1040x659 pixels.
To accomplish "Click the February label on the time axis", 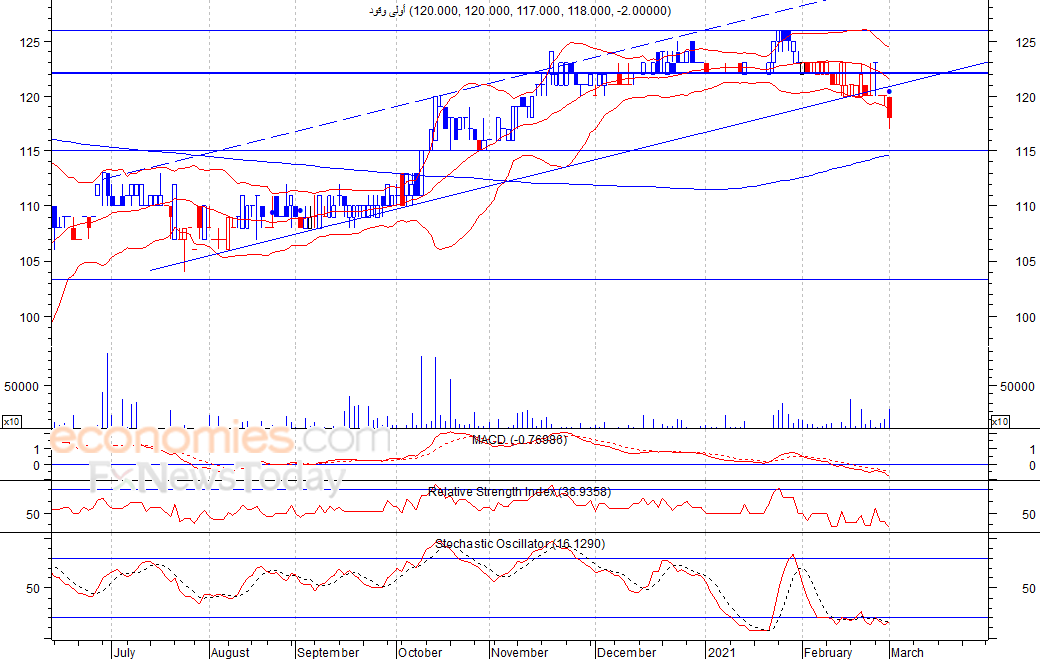I will (828, 652).
